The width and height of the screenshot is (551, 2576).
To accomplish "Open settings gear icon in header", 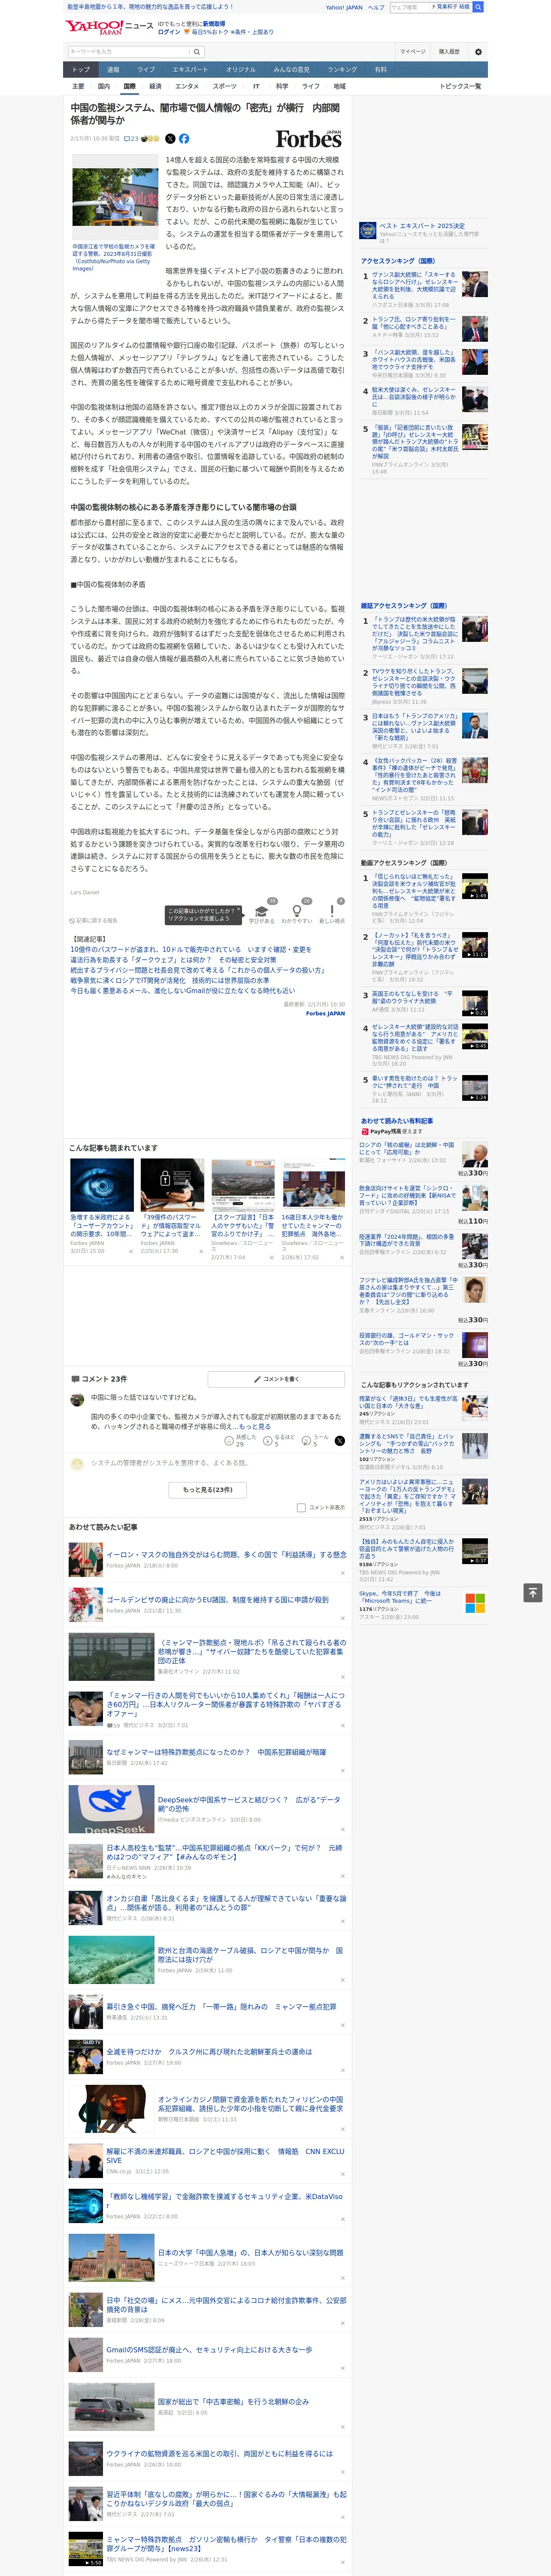I will point(478,51).
